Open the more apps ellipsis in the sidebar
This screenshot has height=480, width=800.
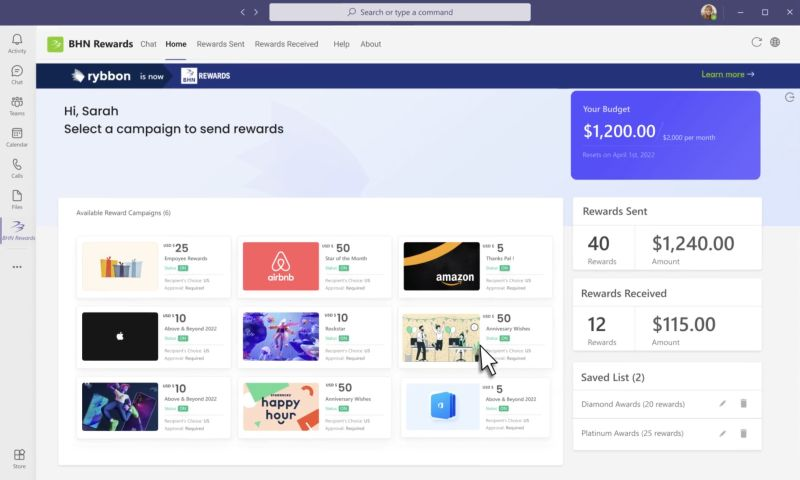coord(17,267)
